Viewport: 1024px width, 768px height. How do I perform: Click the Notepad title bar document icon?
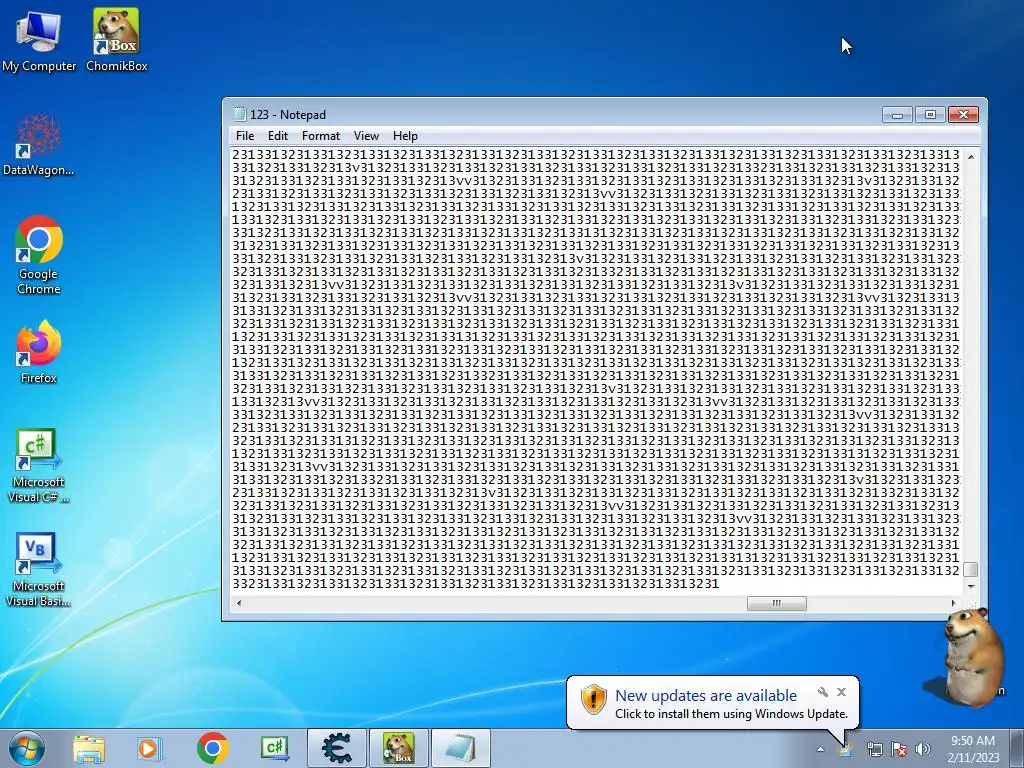[x=240, y=114]
